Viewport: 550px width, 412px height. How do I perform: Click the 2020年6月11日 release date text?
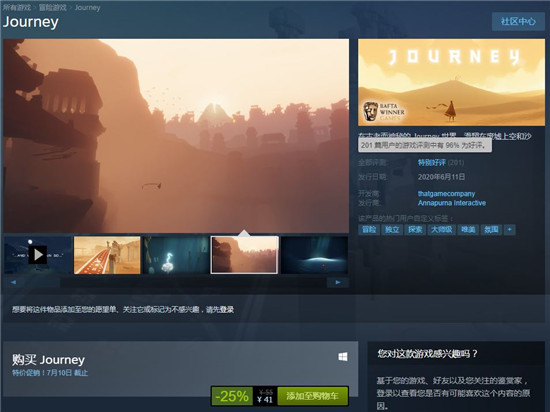(441, 177)
